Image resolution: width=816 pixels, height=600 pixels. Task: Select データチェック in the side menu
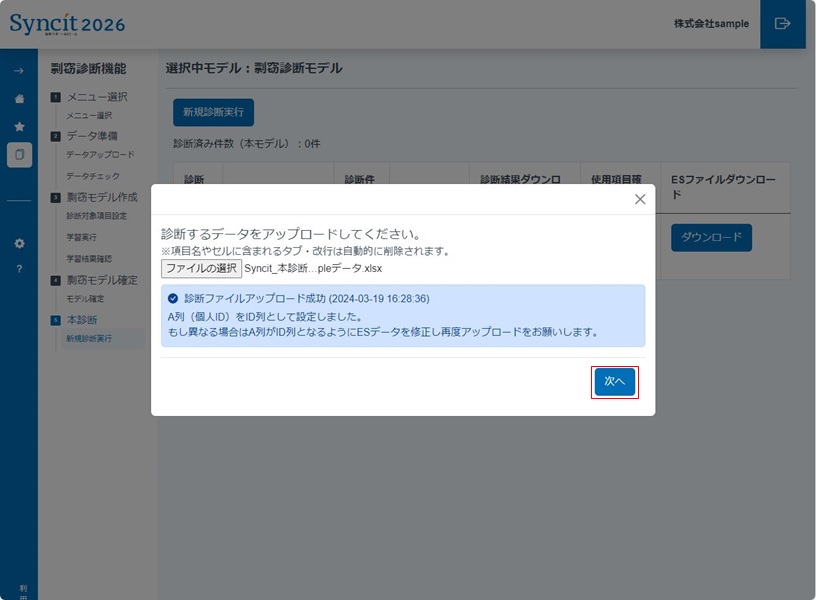tap(93, 176)
